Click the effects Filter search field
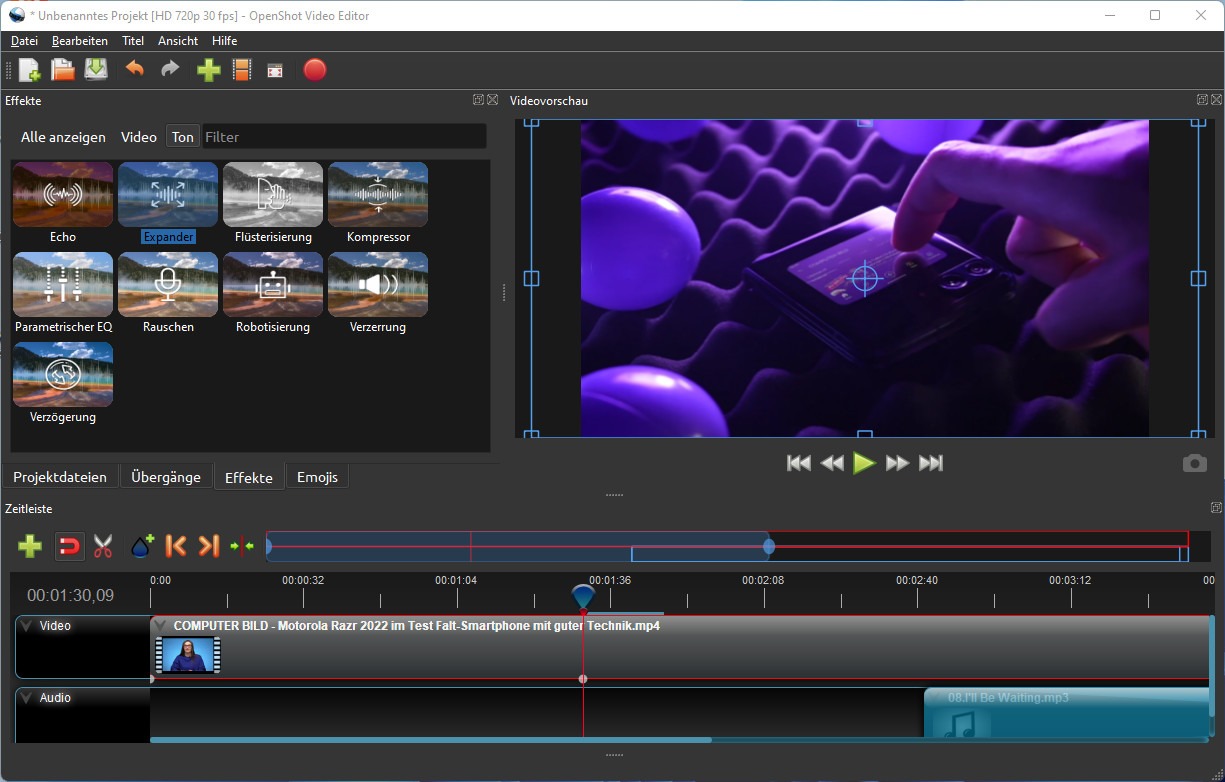This screenshot has width=1225, height=782. (343, 137)
